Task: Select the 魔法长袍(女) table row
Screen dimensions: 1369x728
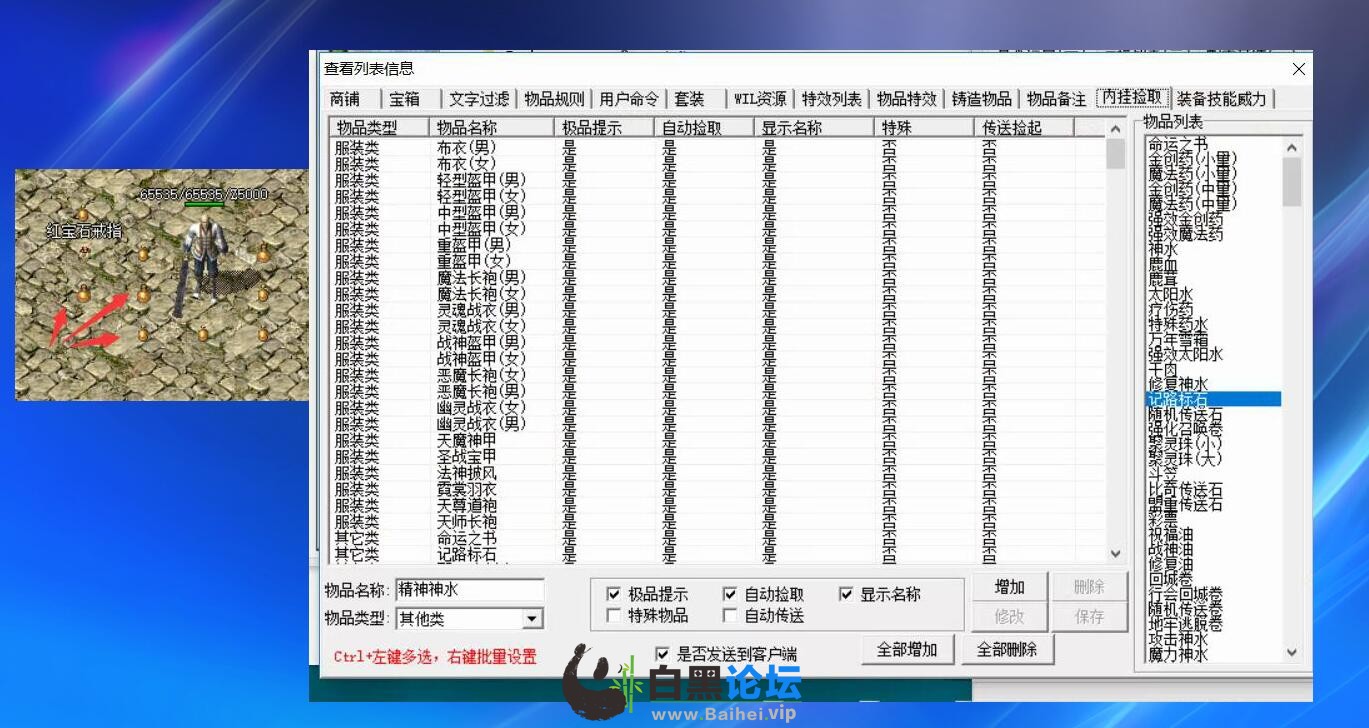Action: click(x=717, y=294)
